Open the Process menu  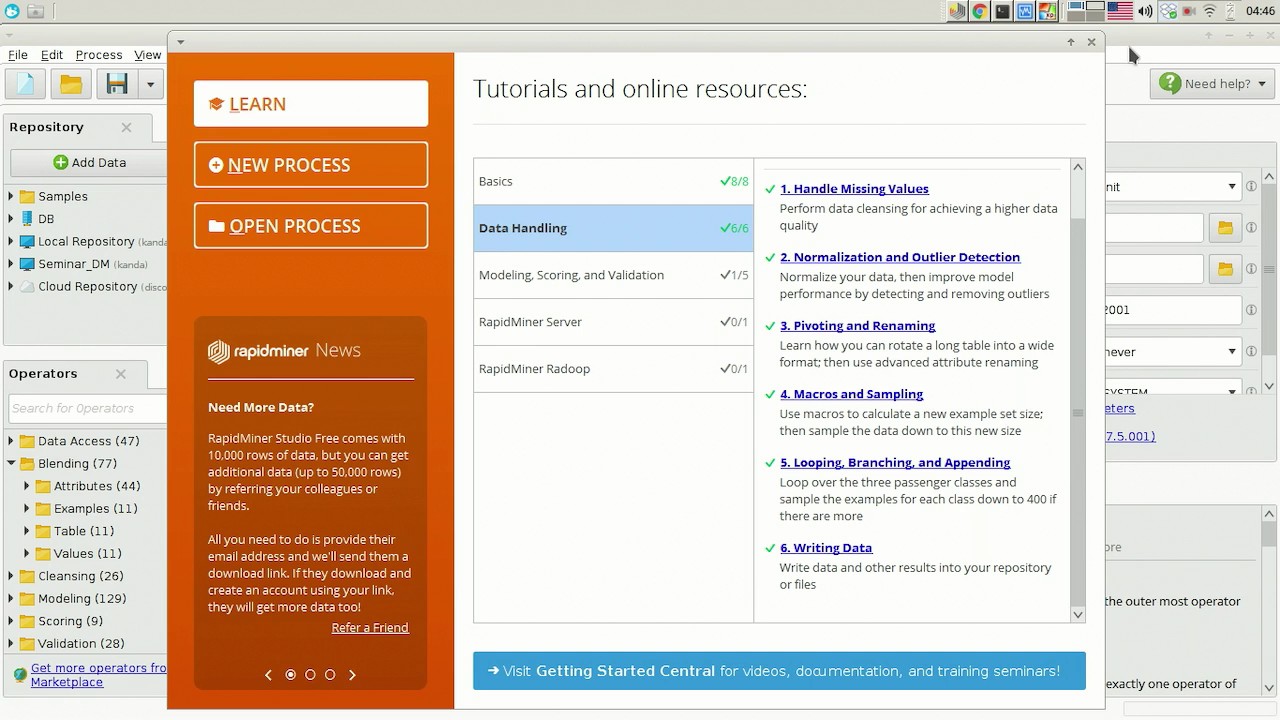click(x=99, y=55)
